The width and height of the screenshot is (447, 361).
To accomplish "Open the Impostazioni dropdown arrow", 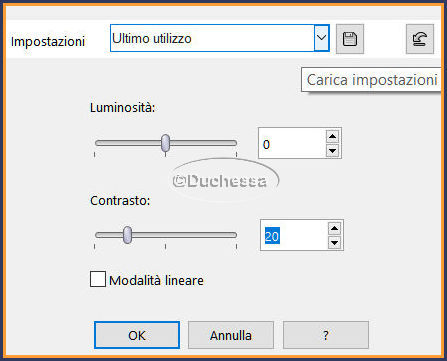I will point(321,38).
